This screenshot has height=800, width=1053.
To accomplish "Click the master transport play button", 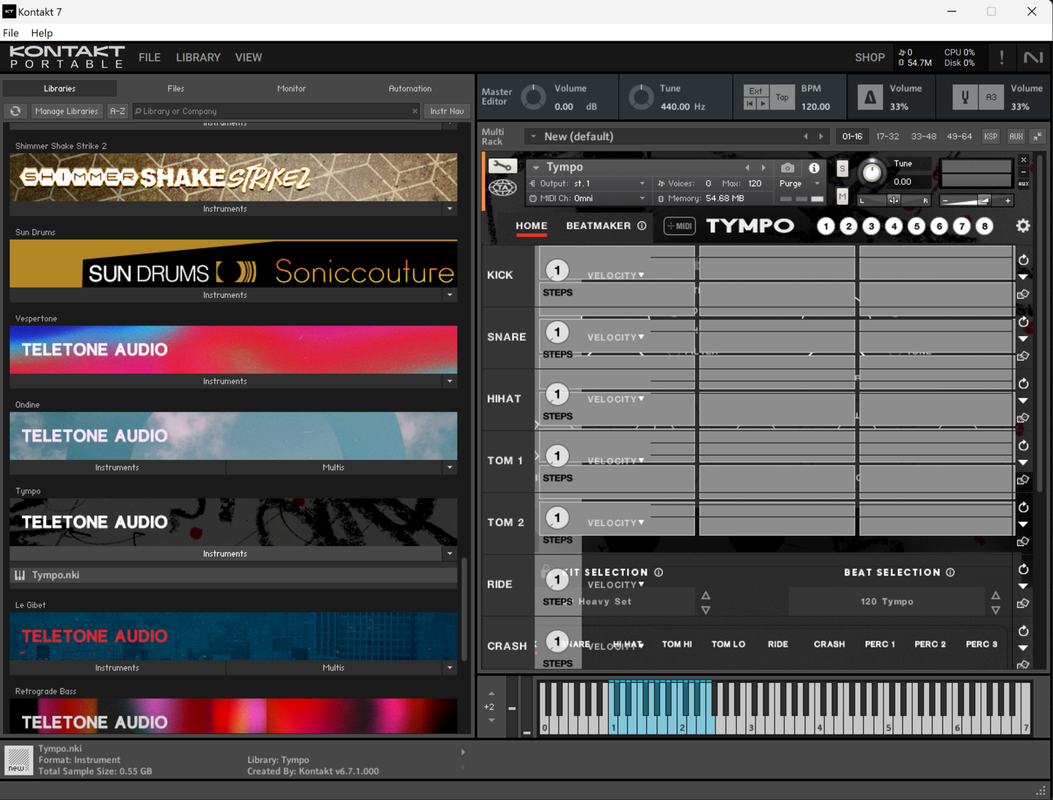I will coord(763,103).
